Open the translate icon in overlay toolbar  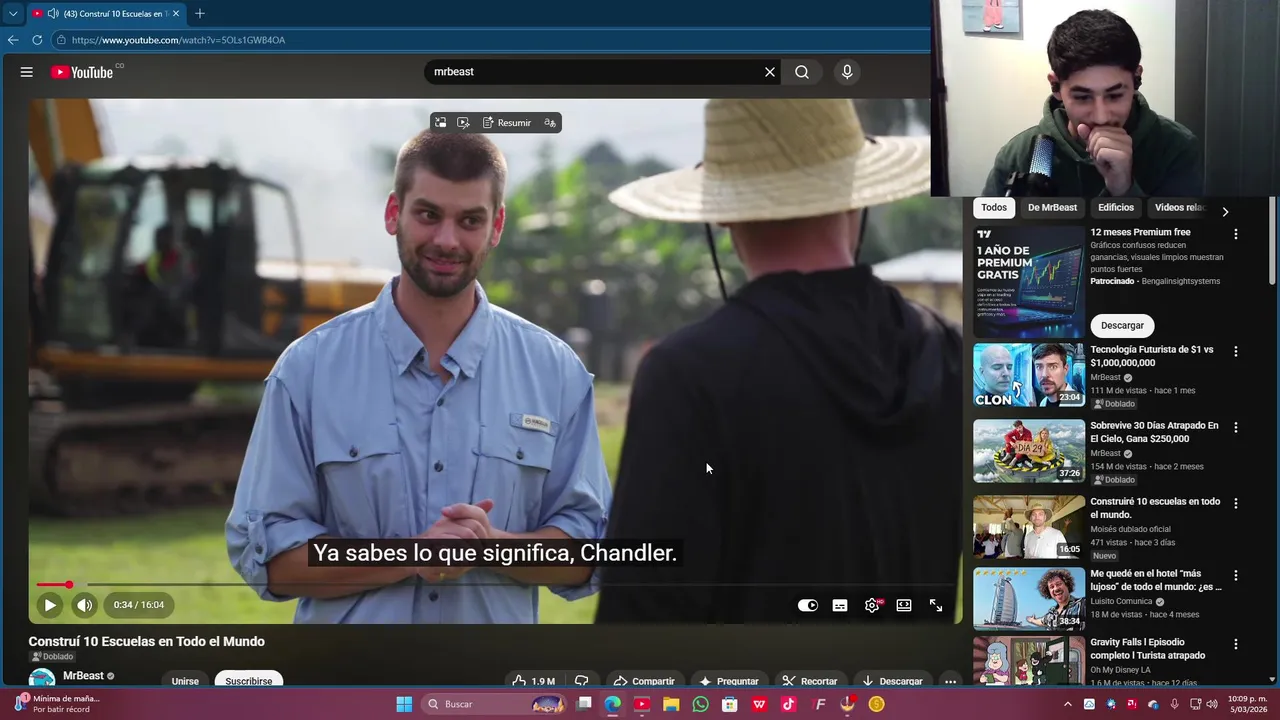[x=550, y=123]
